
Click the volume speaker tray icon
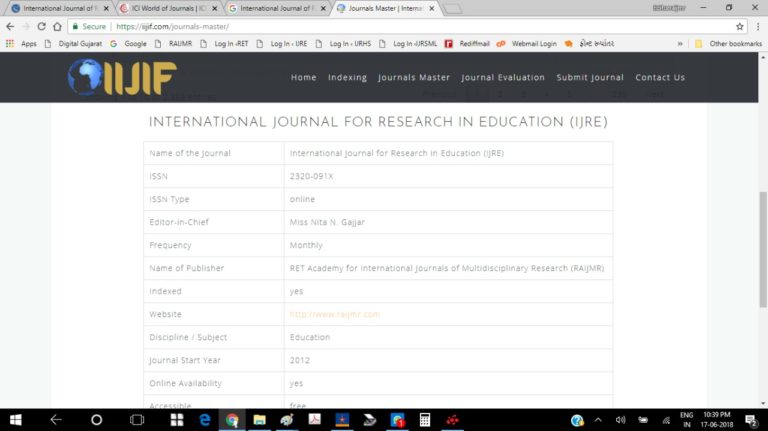(x=620, y=420)
